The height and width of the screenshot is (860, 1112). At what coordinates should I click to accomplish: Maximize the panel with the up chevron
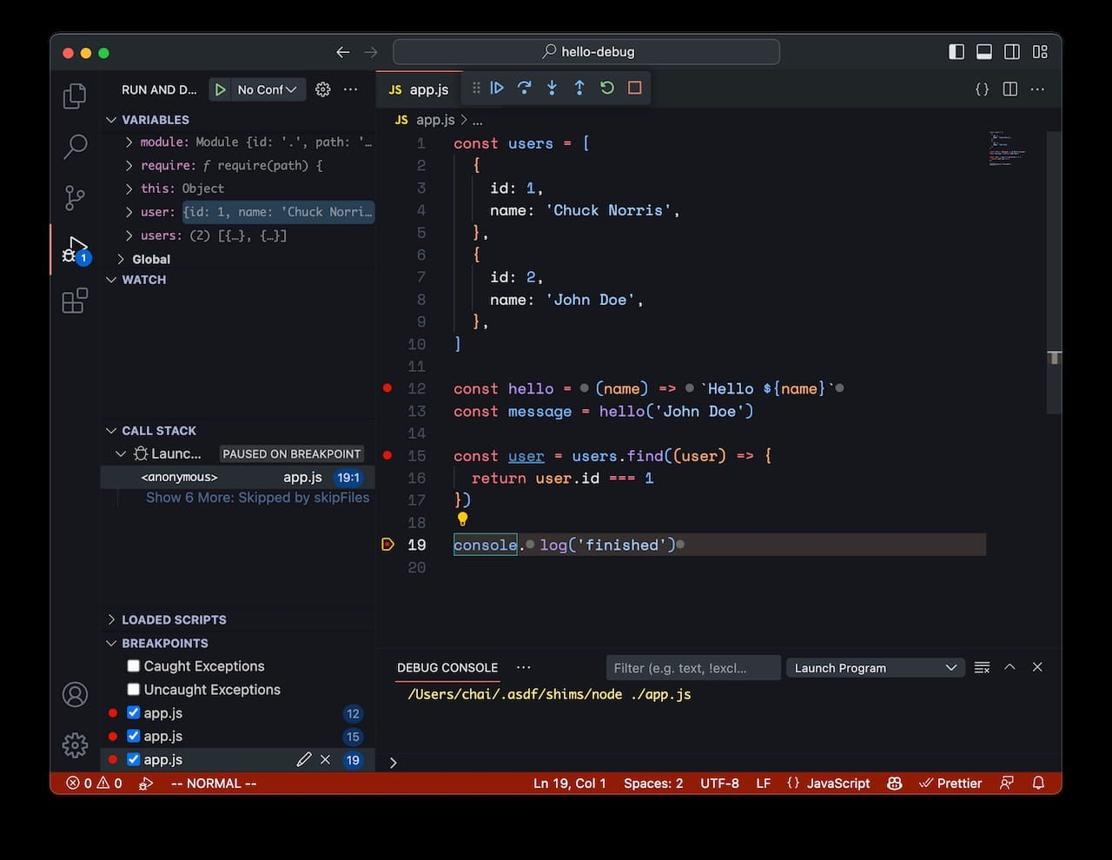(x=1010, y=667)
